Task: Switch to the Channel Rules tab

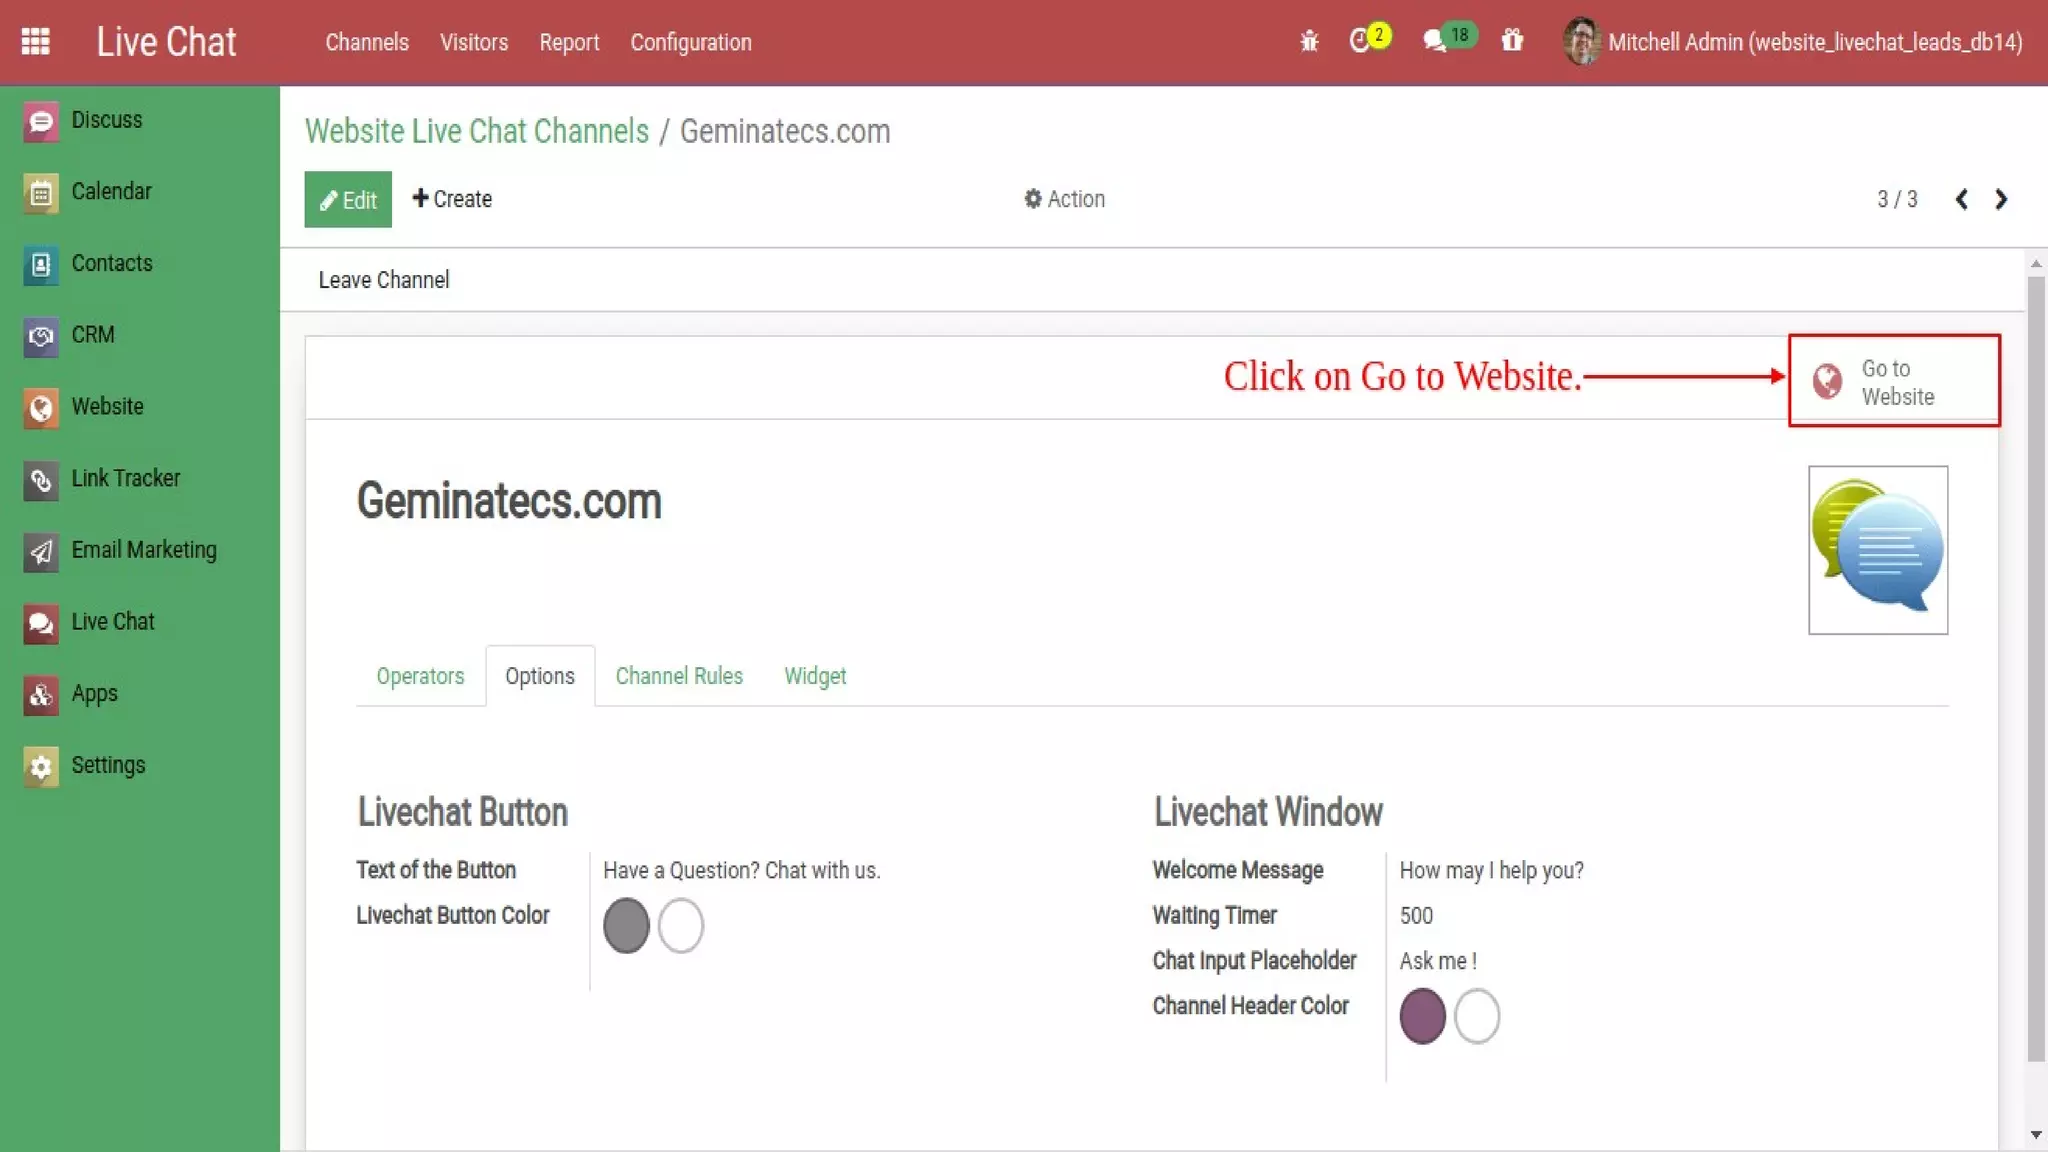Action: coord(679,676)
